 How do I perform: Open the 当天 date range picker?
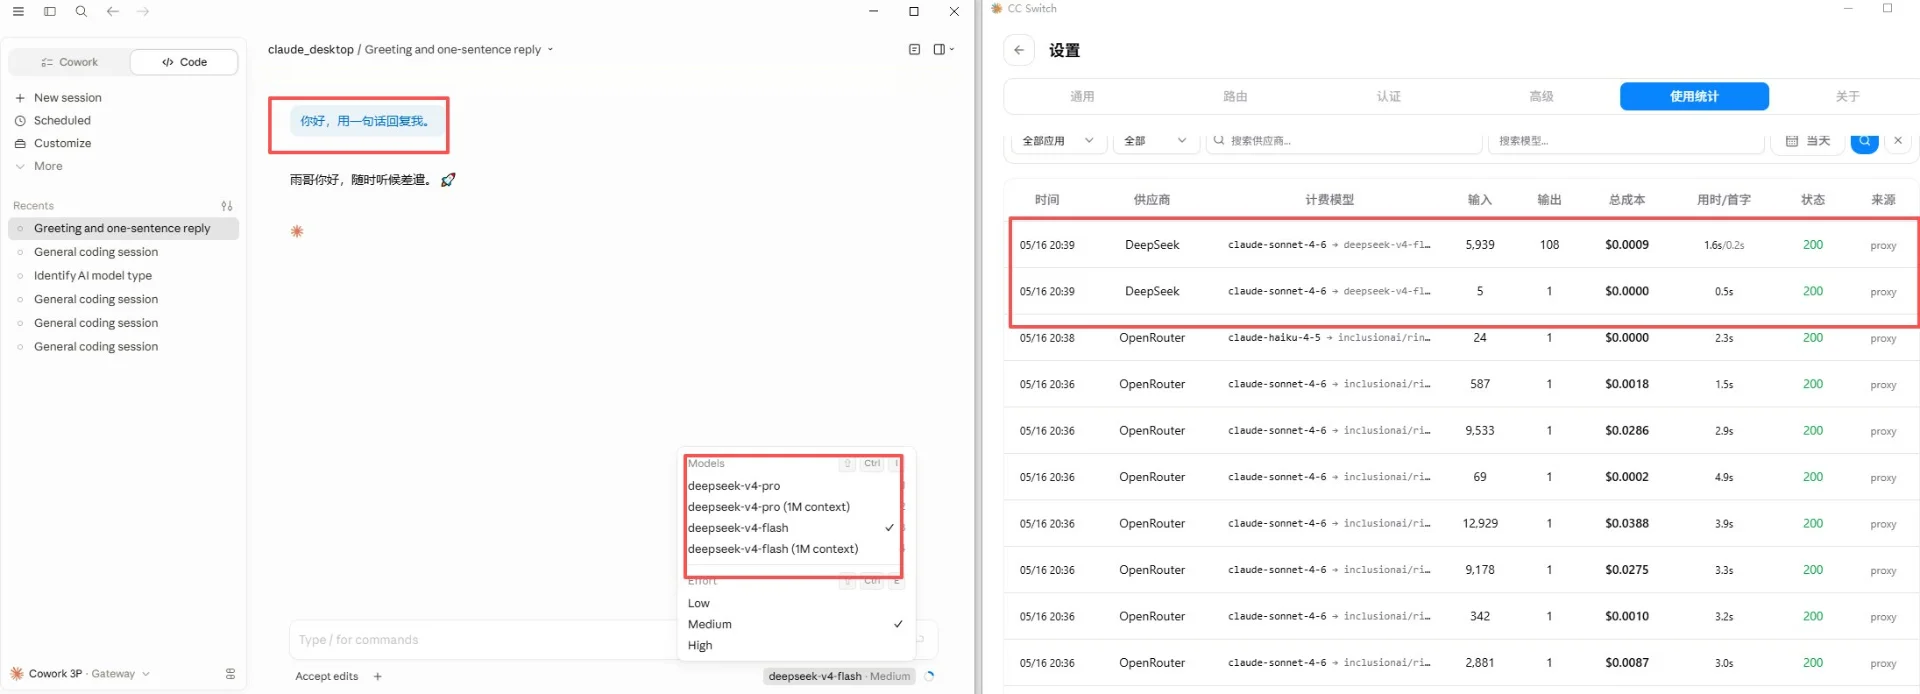(1808, 141)
